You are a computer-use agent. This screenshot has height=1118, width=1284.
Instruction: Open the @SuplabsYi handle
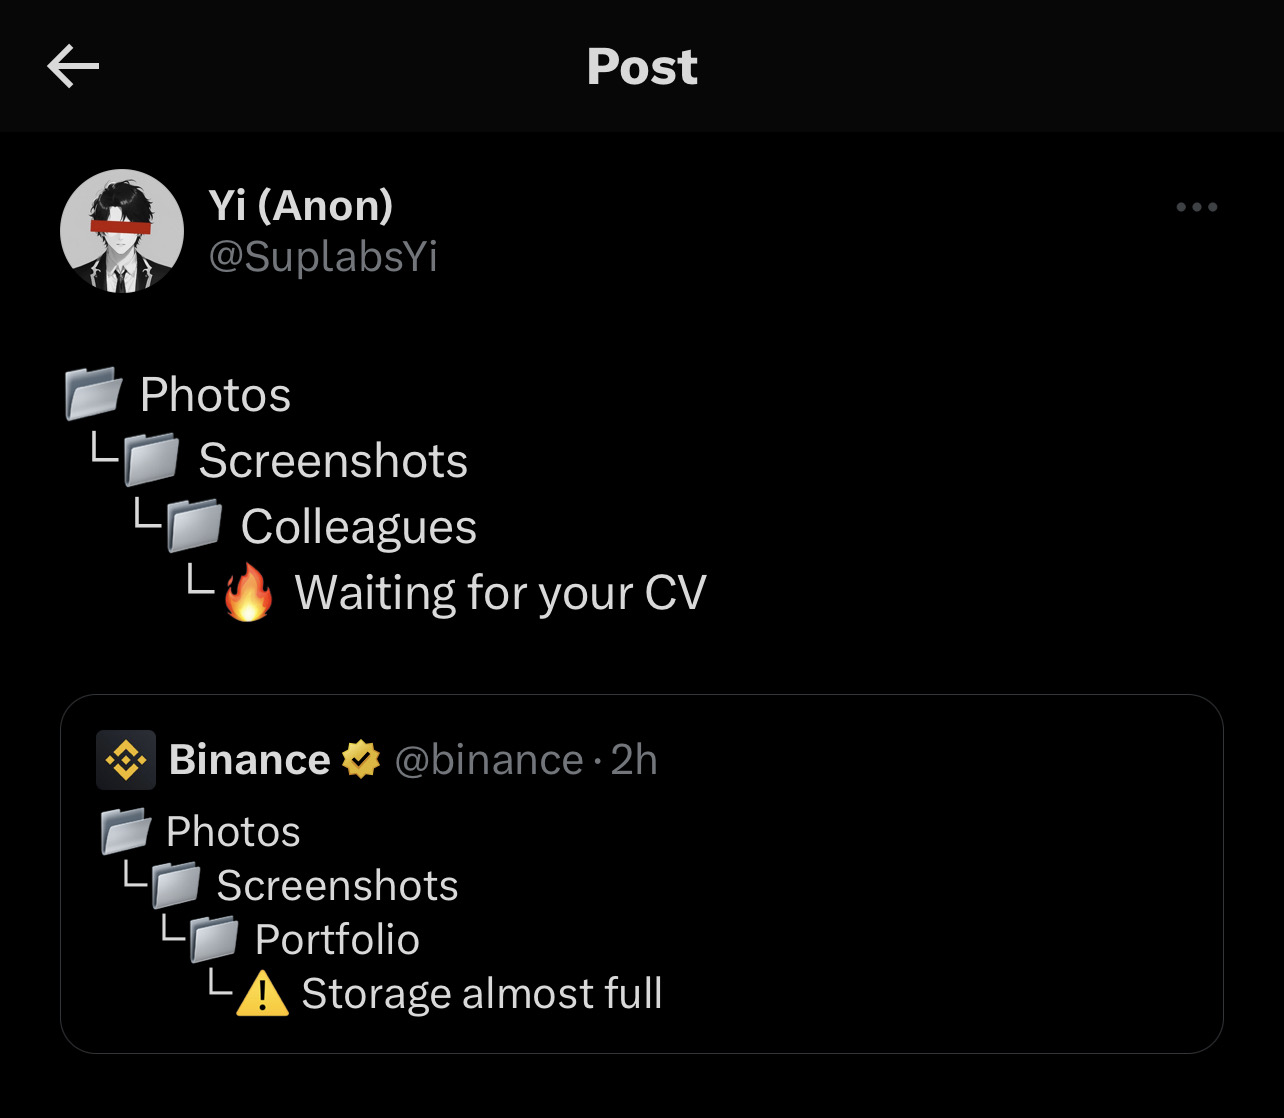tap(323, 257)
